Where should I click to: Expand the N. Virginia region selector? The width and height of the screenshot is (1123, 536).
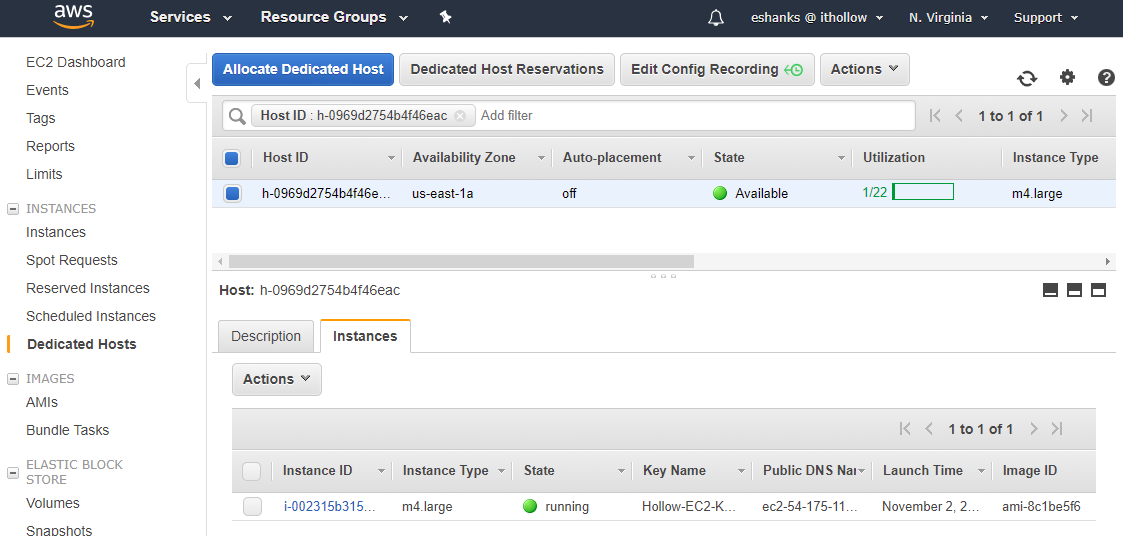coord(948,18)
